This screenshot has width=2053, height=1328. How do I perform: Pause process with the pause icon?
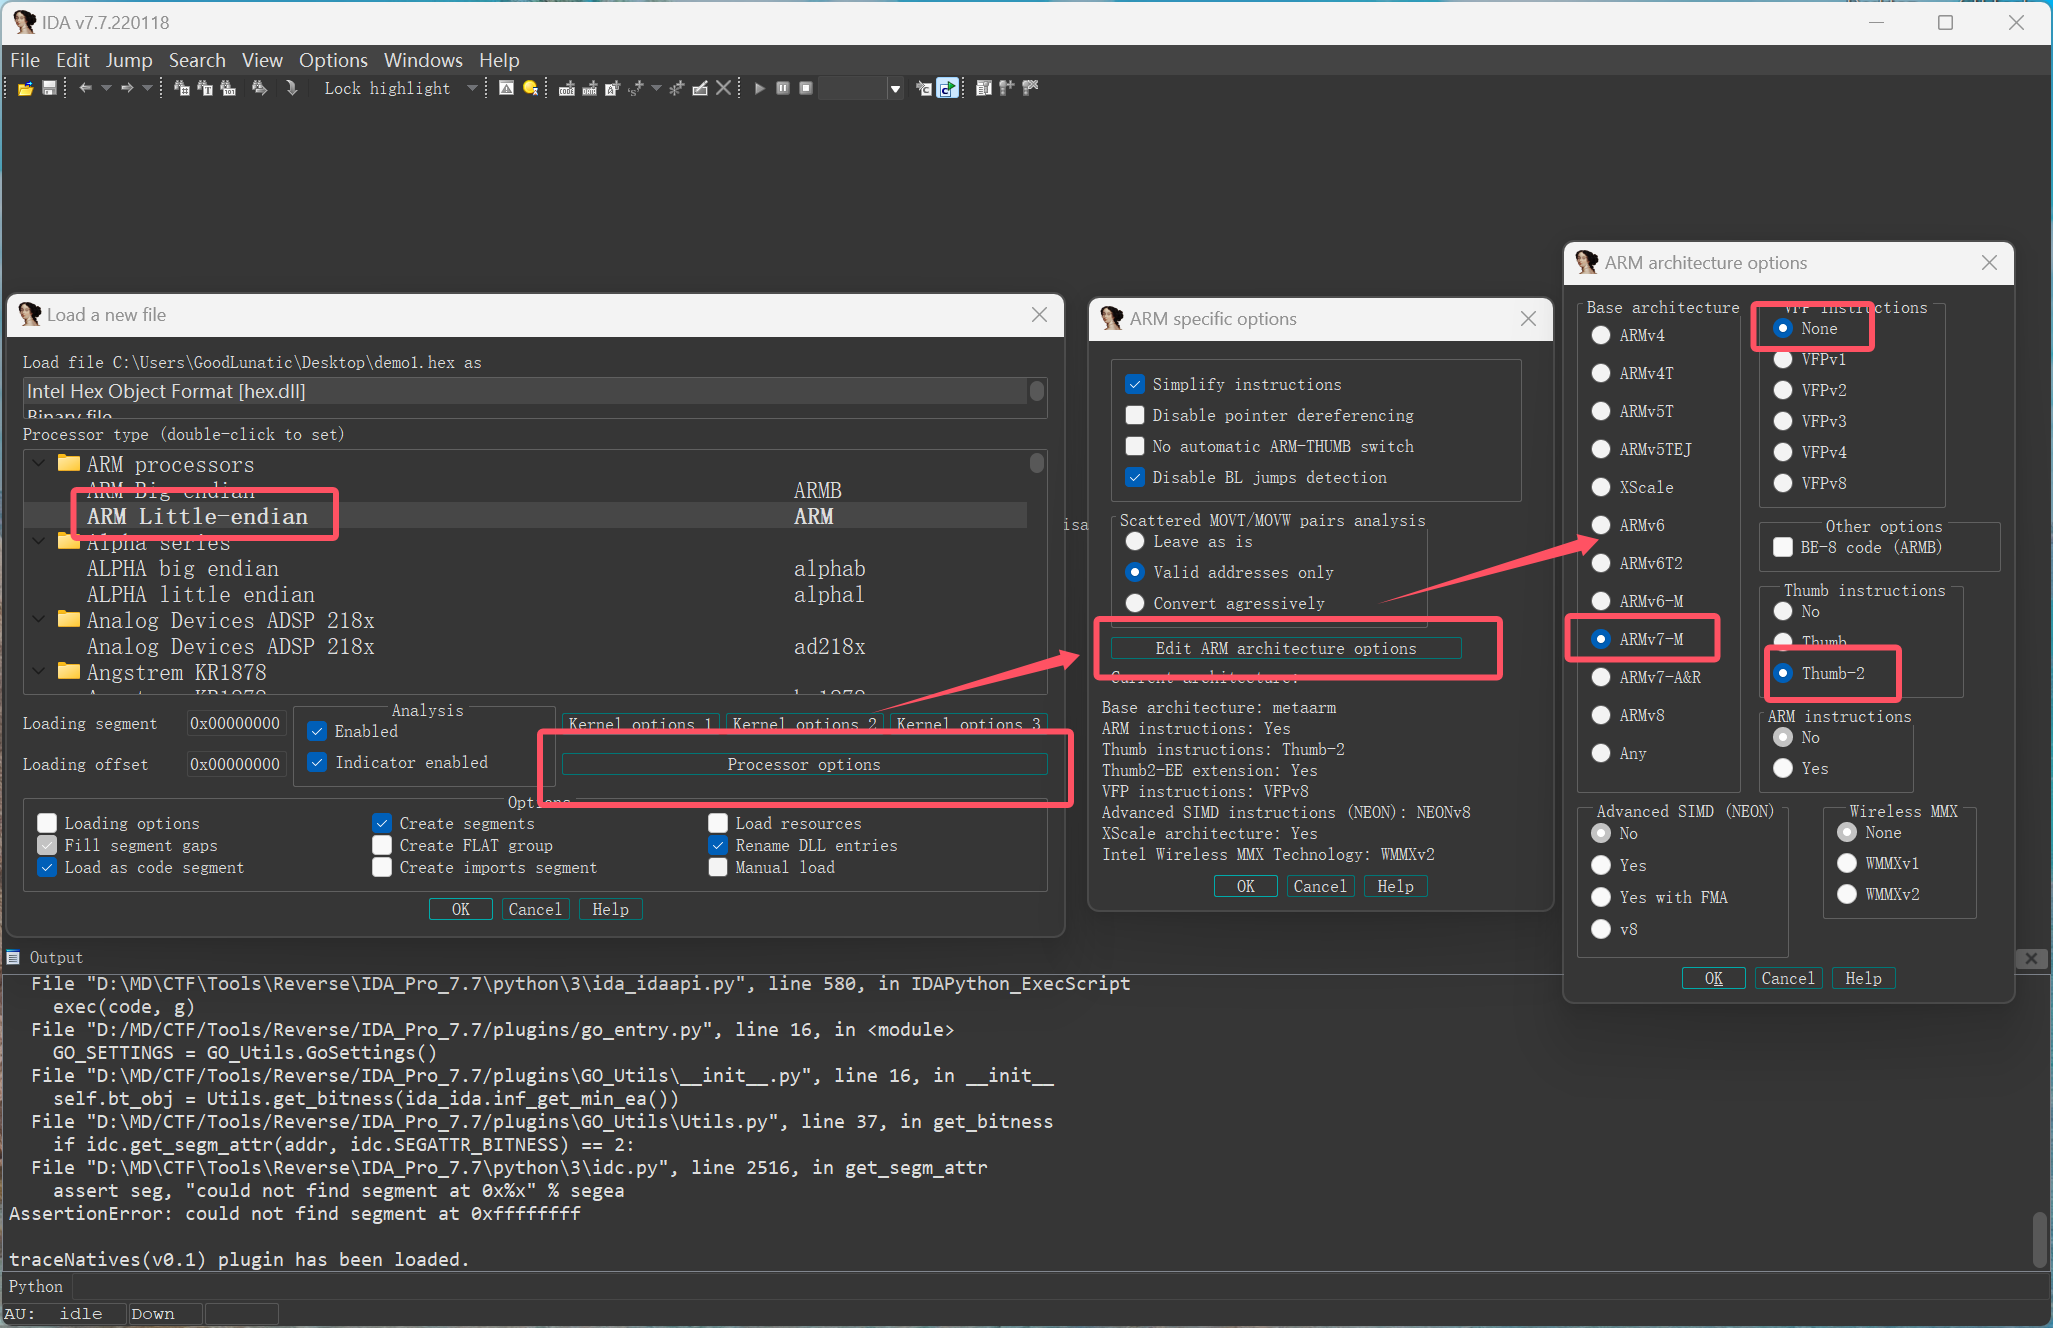point(783,88)
